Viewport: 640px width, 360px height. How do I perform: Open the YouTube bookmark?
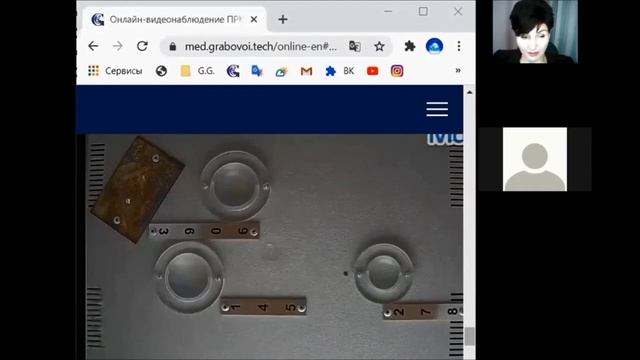pyautogui.click(x=372, y=71)
